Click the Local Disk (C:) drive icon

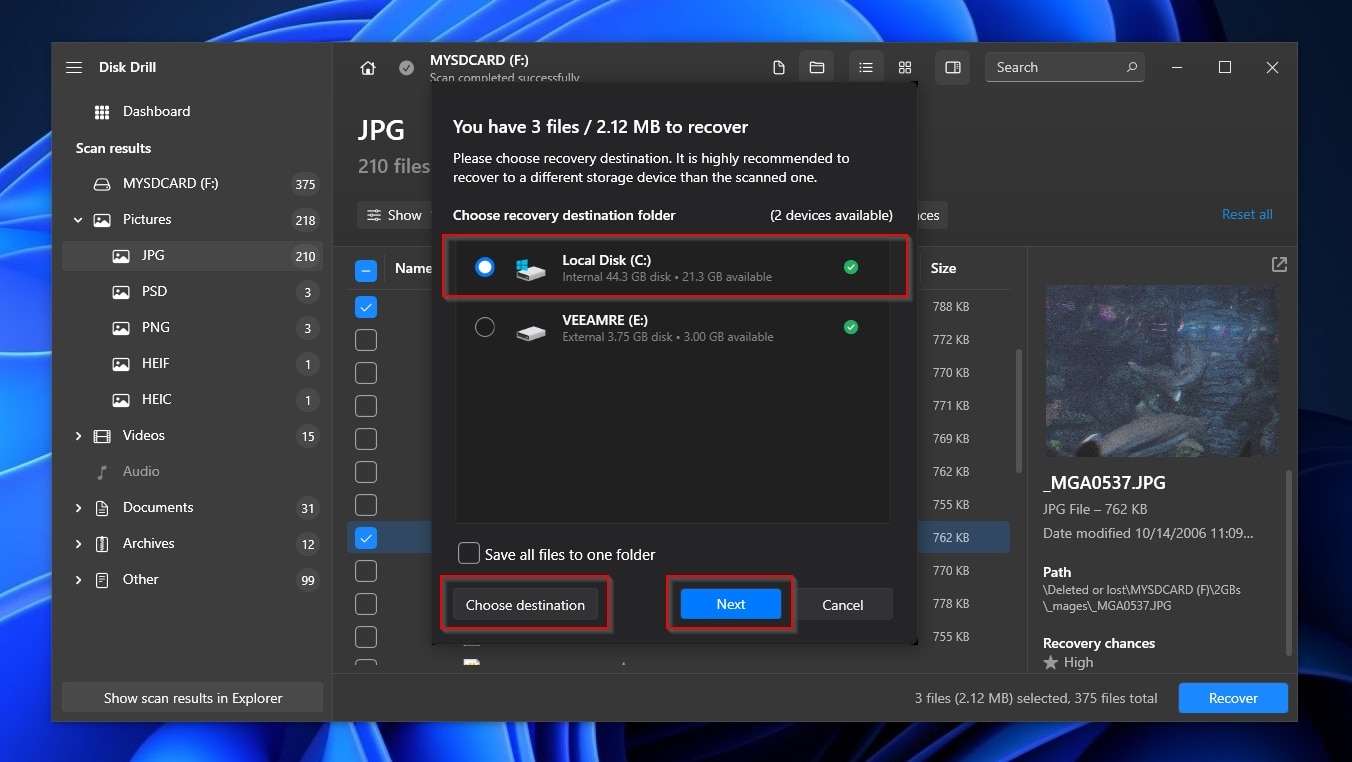click(x=531, y=268)
